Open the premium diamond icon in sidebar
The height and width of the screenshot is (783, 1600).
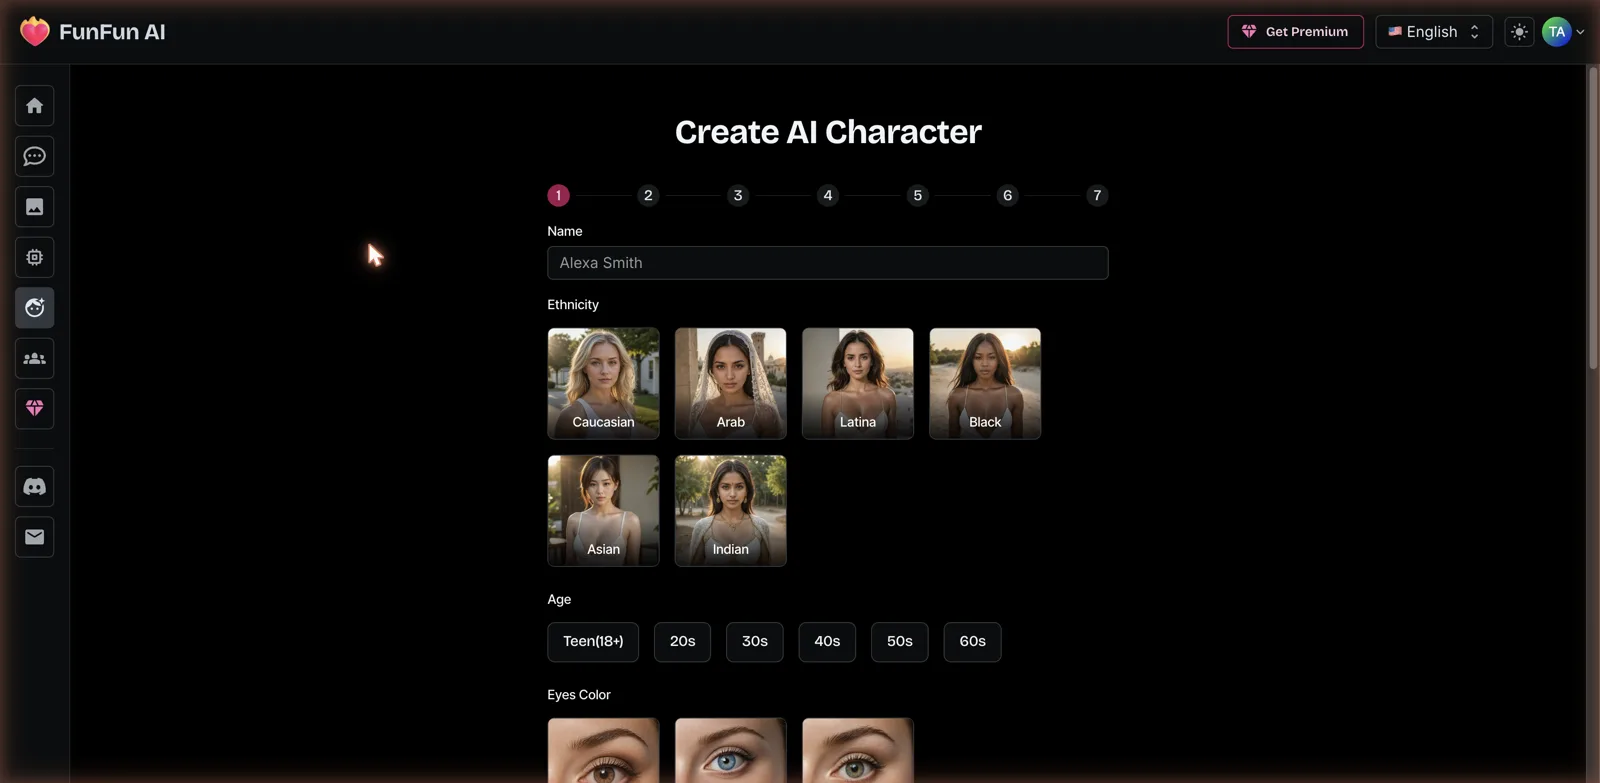[x=35, y=408]
